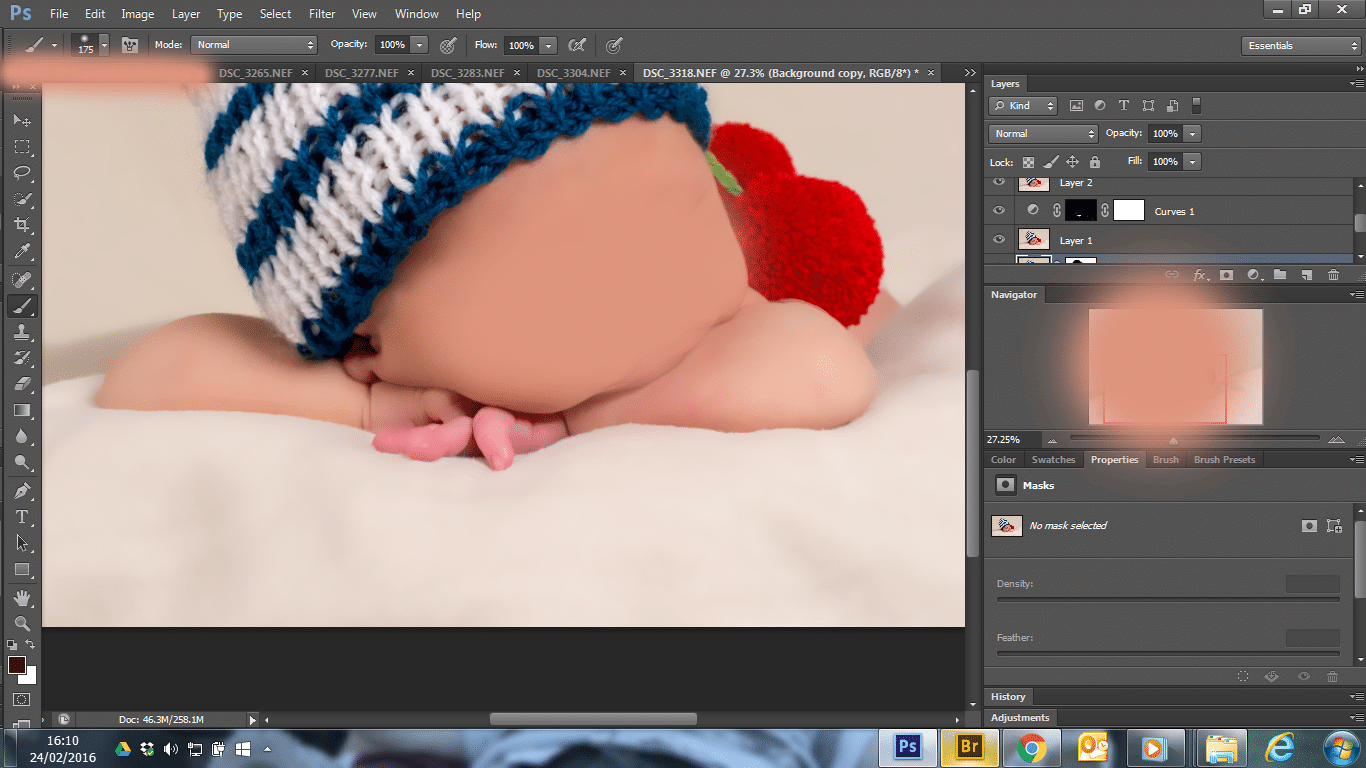Open the Essentials workspace dropdown
This screenshot has width=1366, height=768.
point(1300,46)
